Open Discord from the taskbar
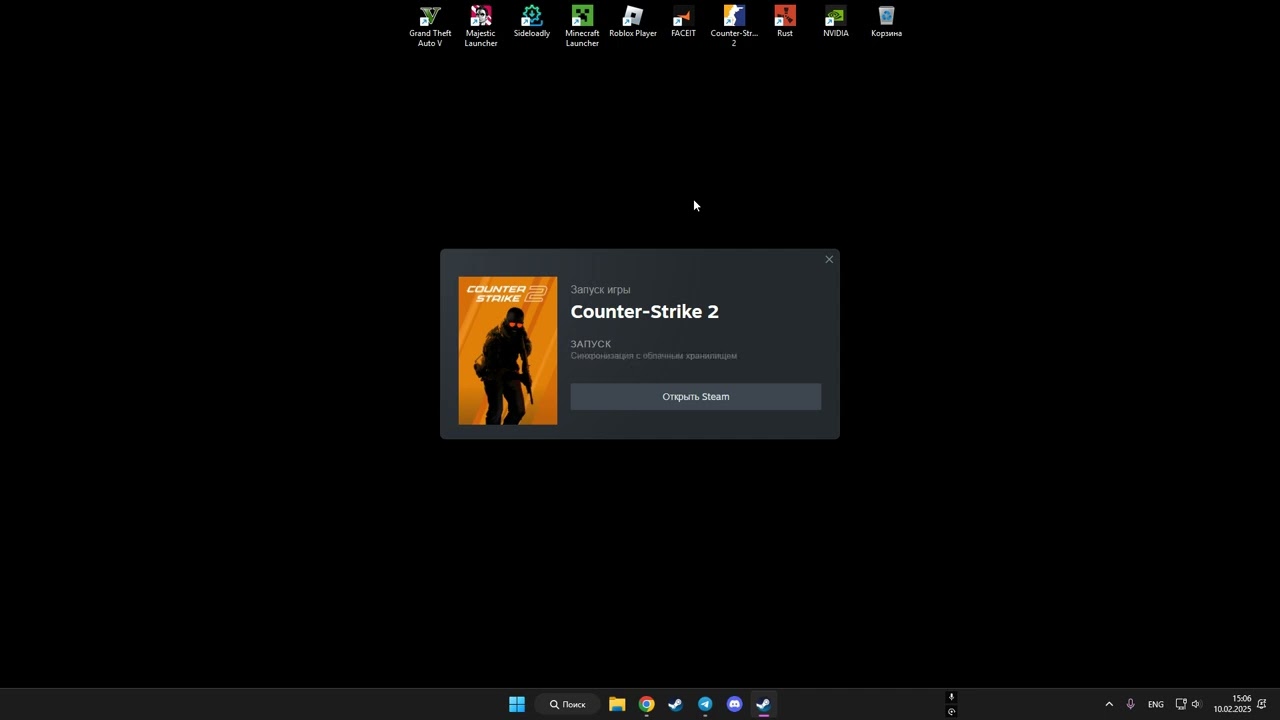This screenshot has height=720, width=1280. click(735, 705)
